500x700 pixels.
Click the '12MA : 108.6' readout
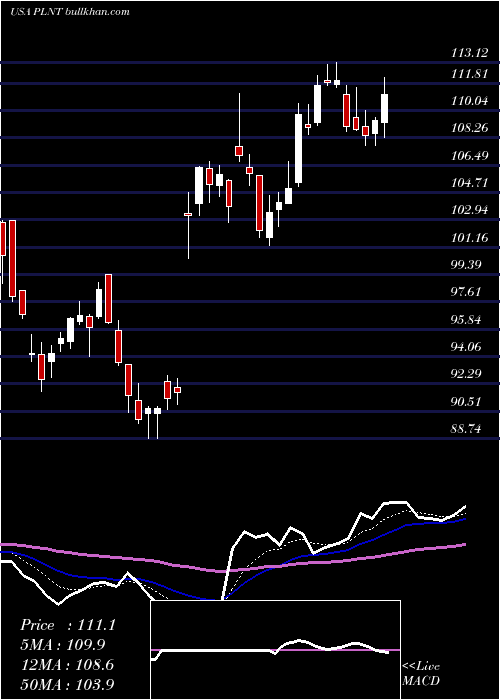click(x=67, y=665)
